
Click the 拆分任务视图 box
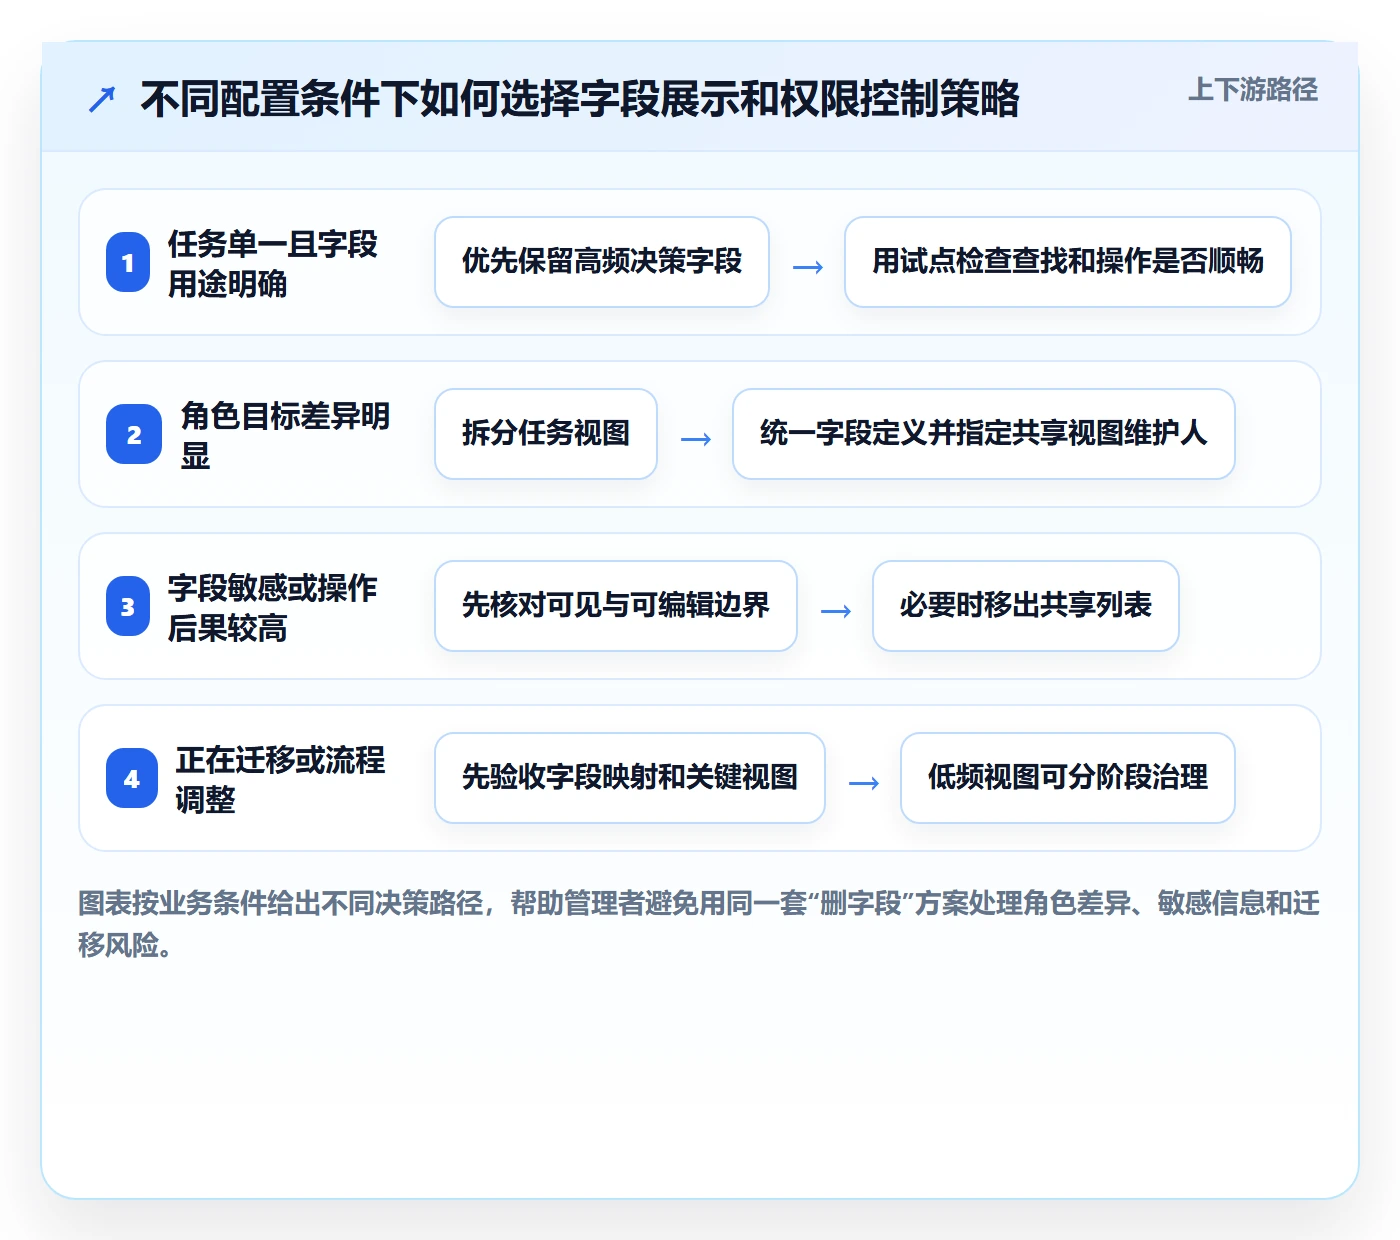(546, 434)
